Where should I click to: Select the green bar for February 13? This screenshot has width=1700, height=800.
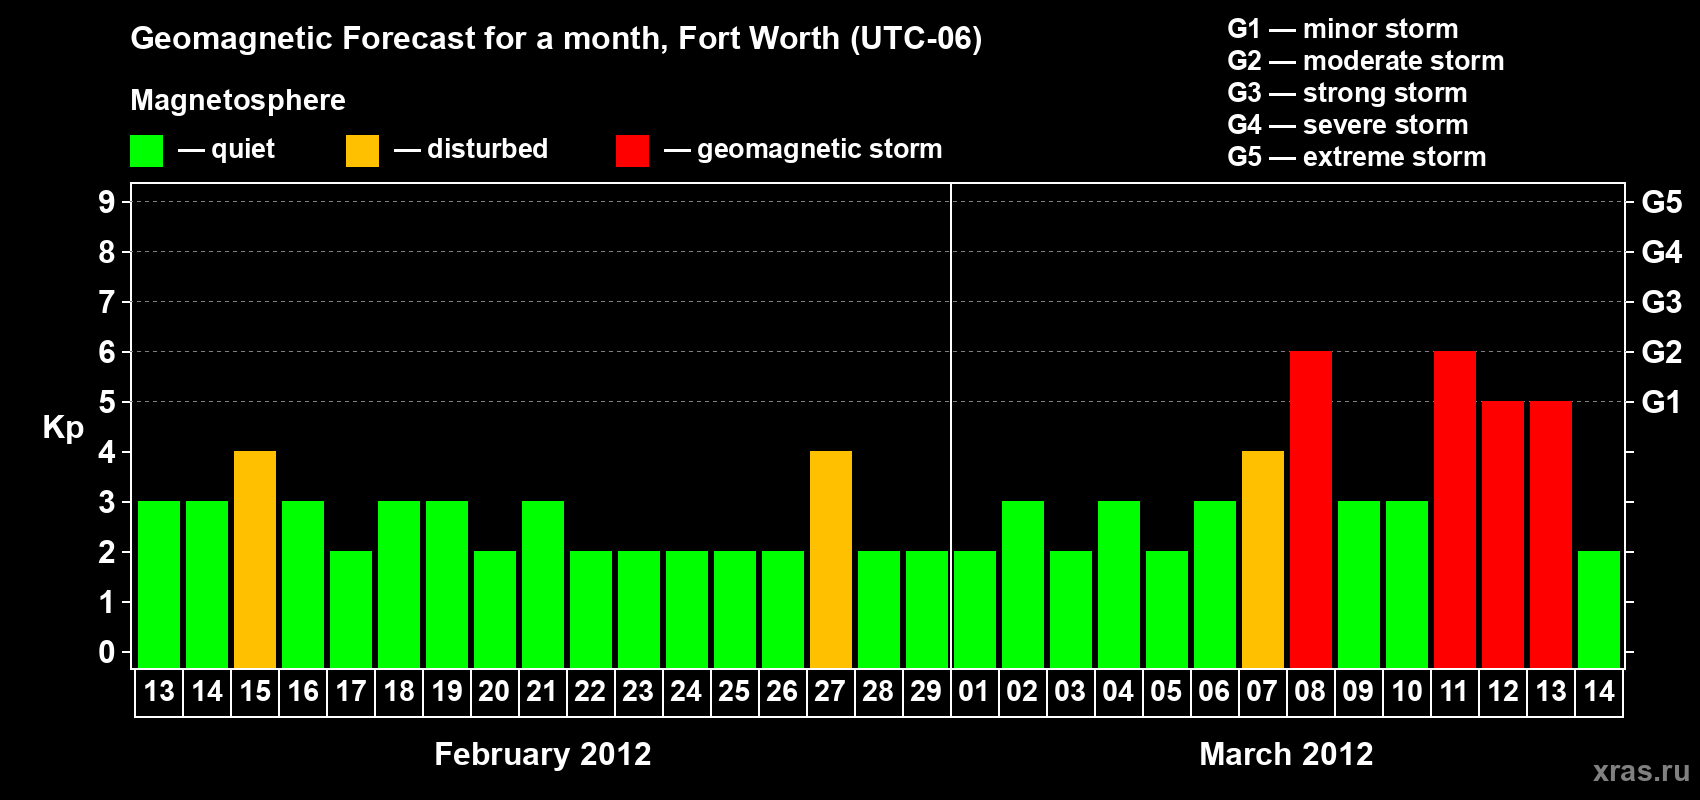[159, 584]
